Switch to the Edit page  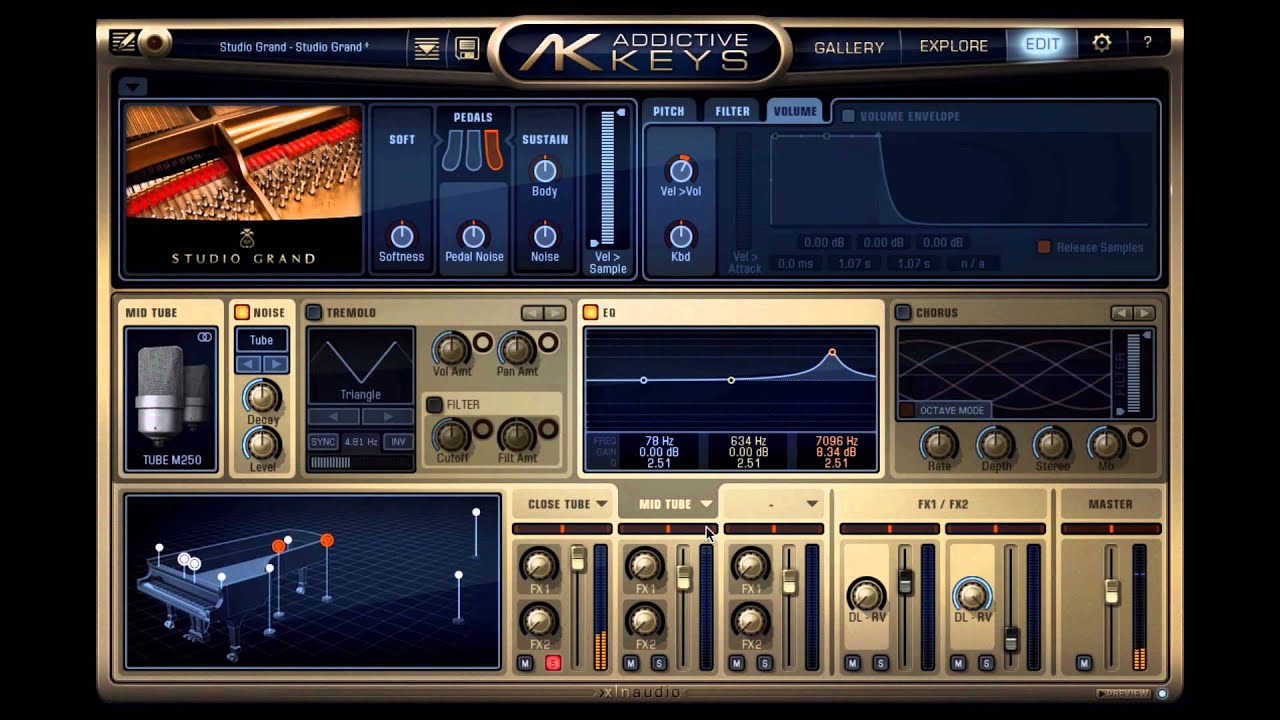(x=1042, y=45)
